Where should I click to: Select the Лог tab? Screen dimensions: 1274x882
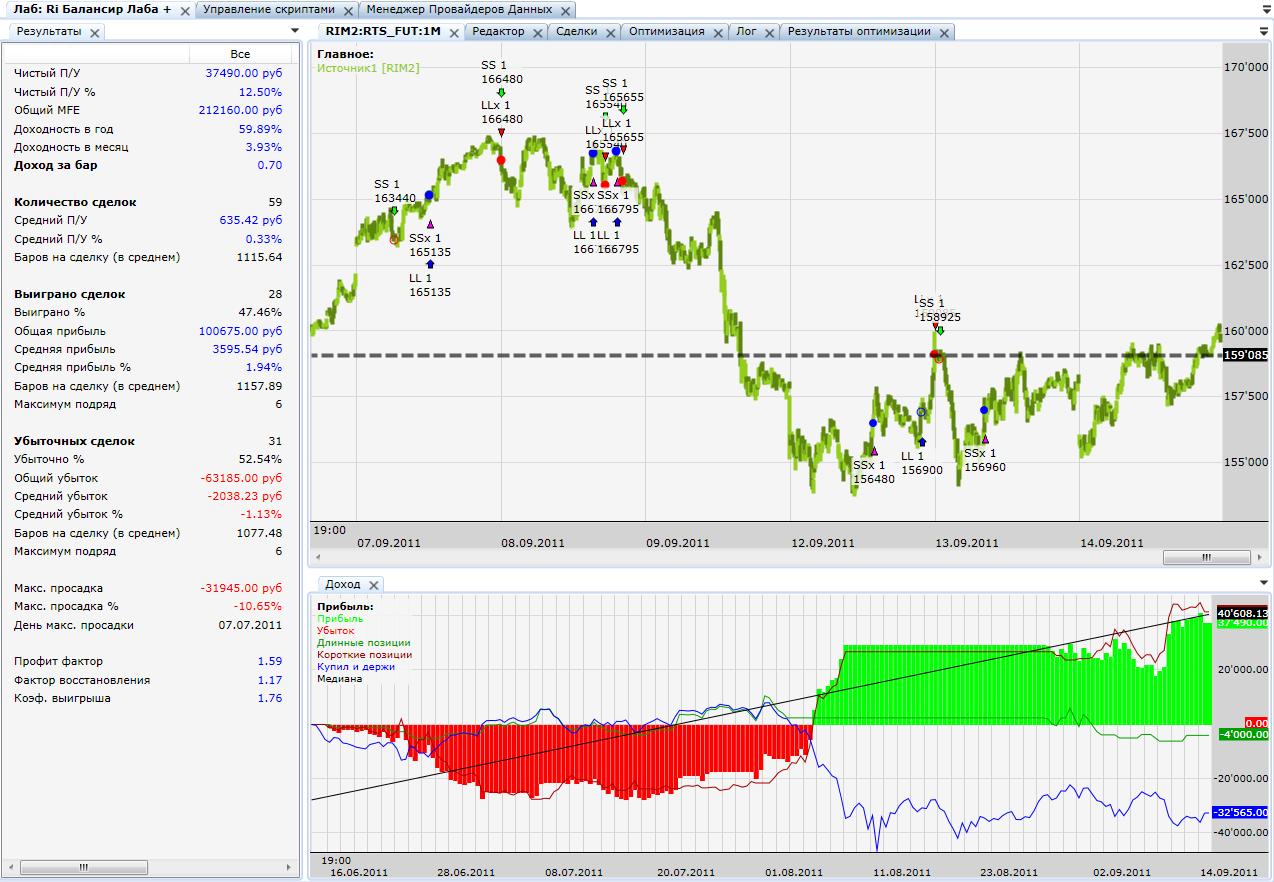pos(746,32)
